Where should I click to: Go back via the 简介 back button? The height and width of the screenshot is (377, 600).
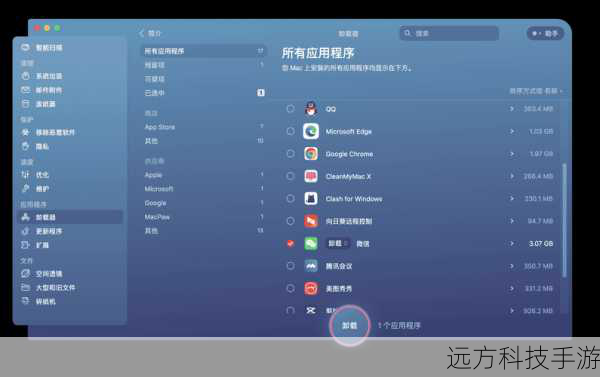pyautogui.click(x=150, y=33)
